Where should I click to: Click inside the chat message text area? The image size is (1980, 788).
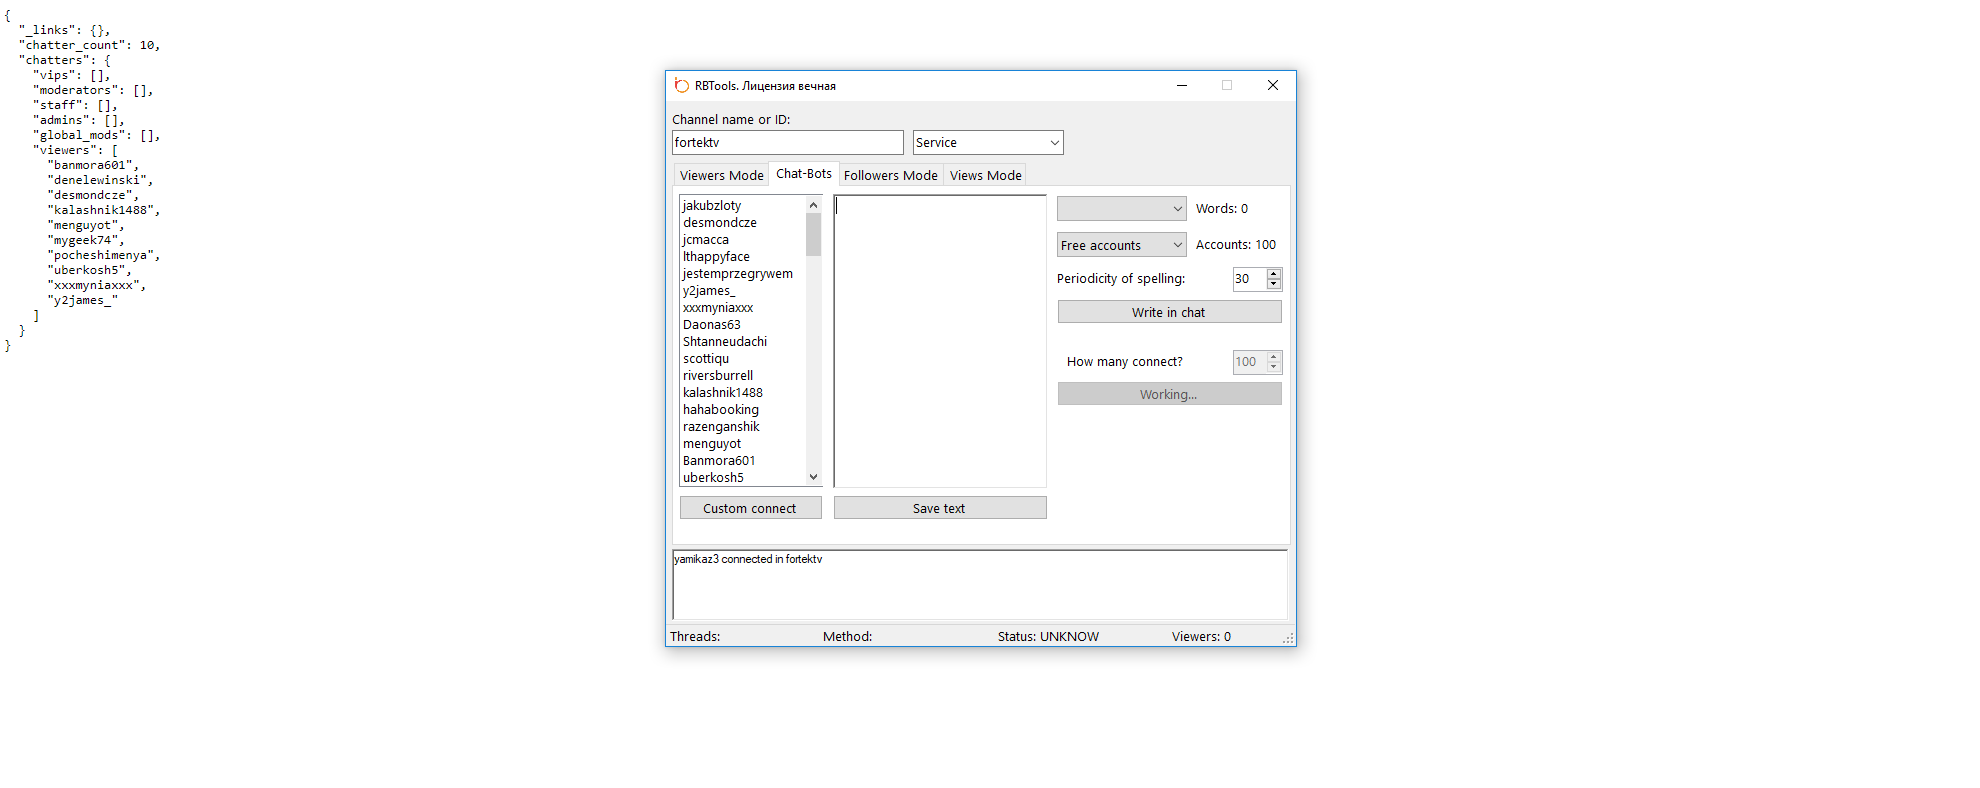pos(939,340)
